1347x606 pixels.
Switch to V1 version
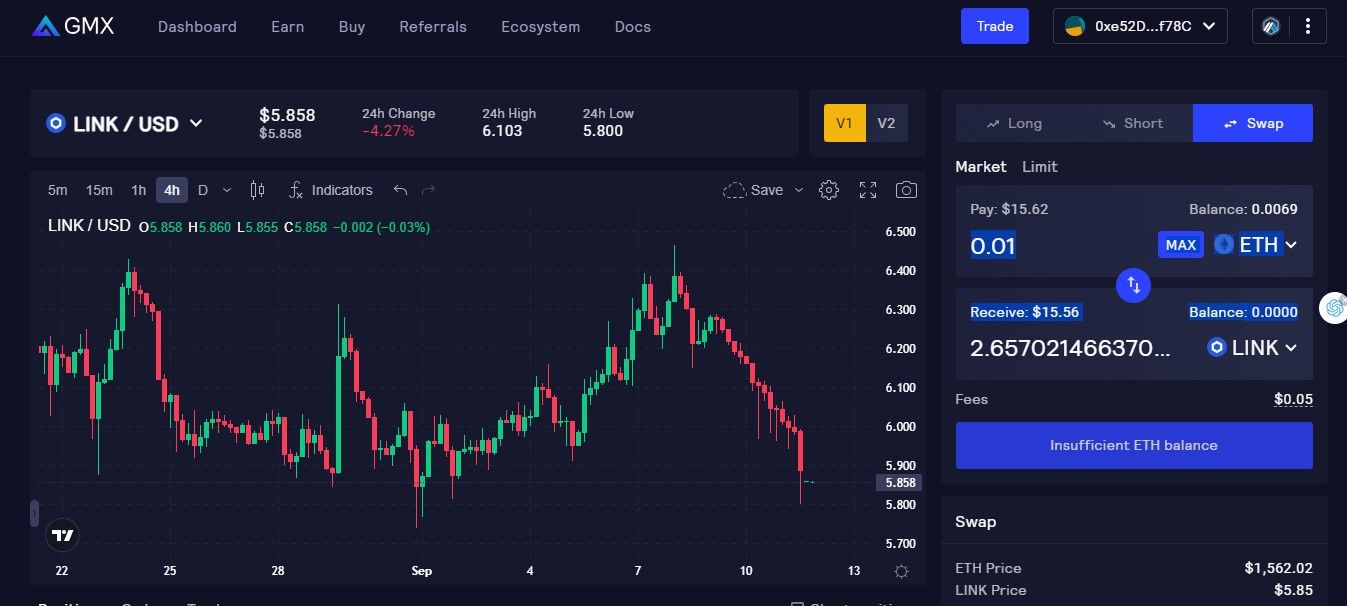pyautogui.click(x=844, y=123)
